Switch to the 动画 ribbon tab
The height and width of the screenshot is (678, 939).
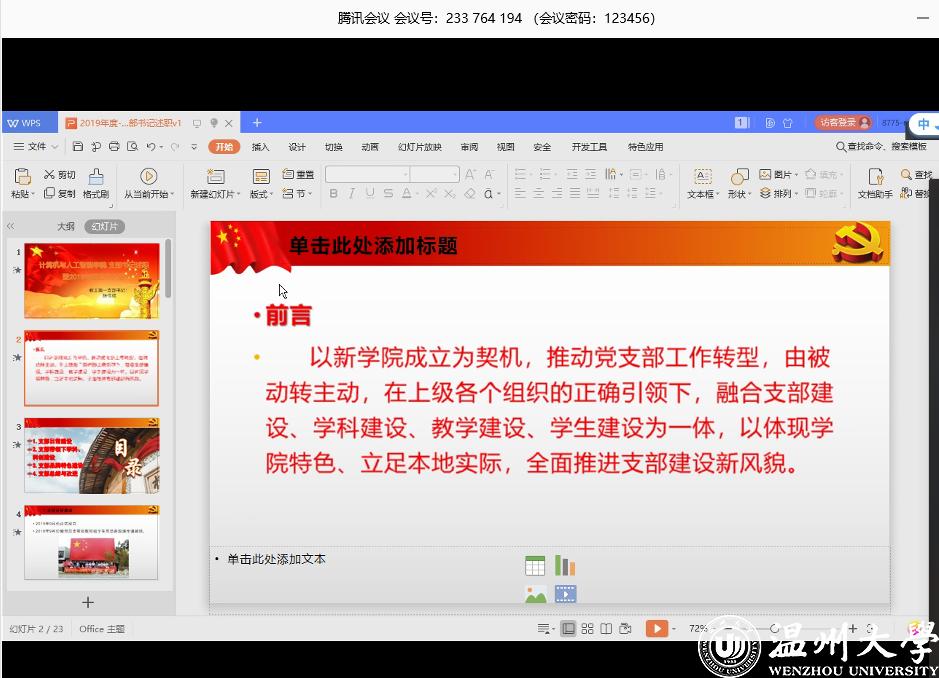pyautogui.click(x=370, y=147)
